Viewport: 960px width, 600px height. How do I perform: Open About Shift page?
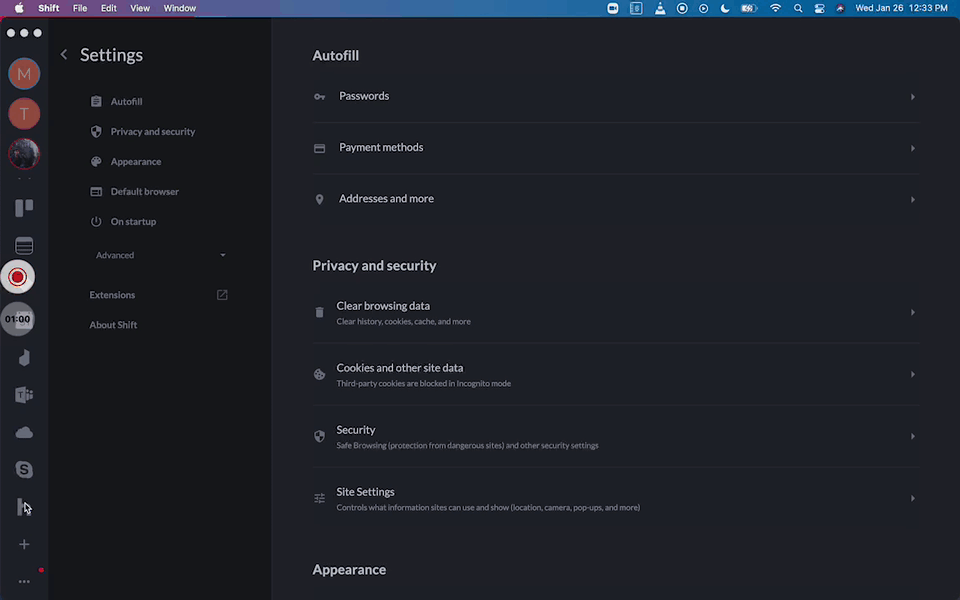point(113,325)
